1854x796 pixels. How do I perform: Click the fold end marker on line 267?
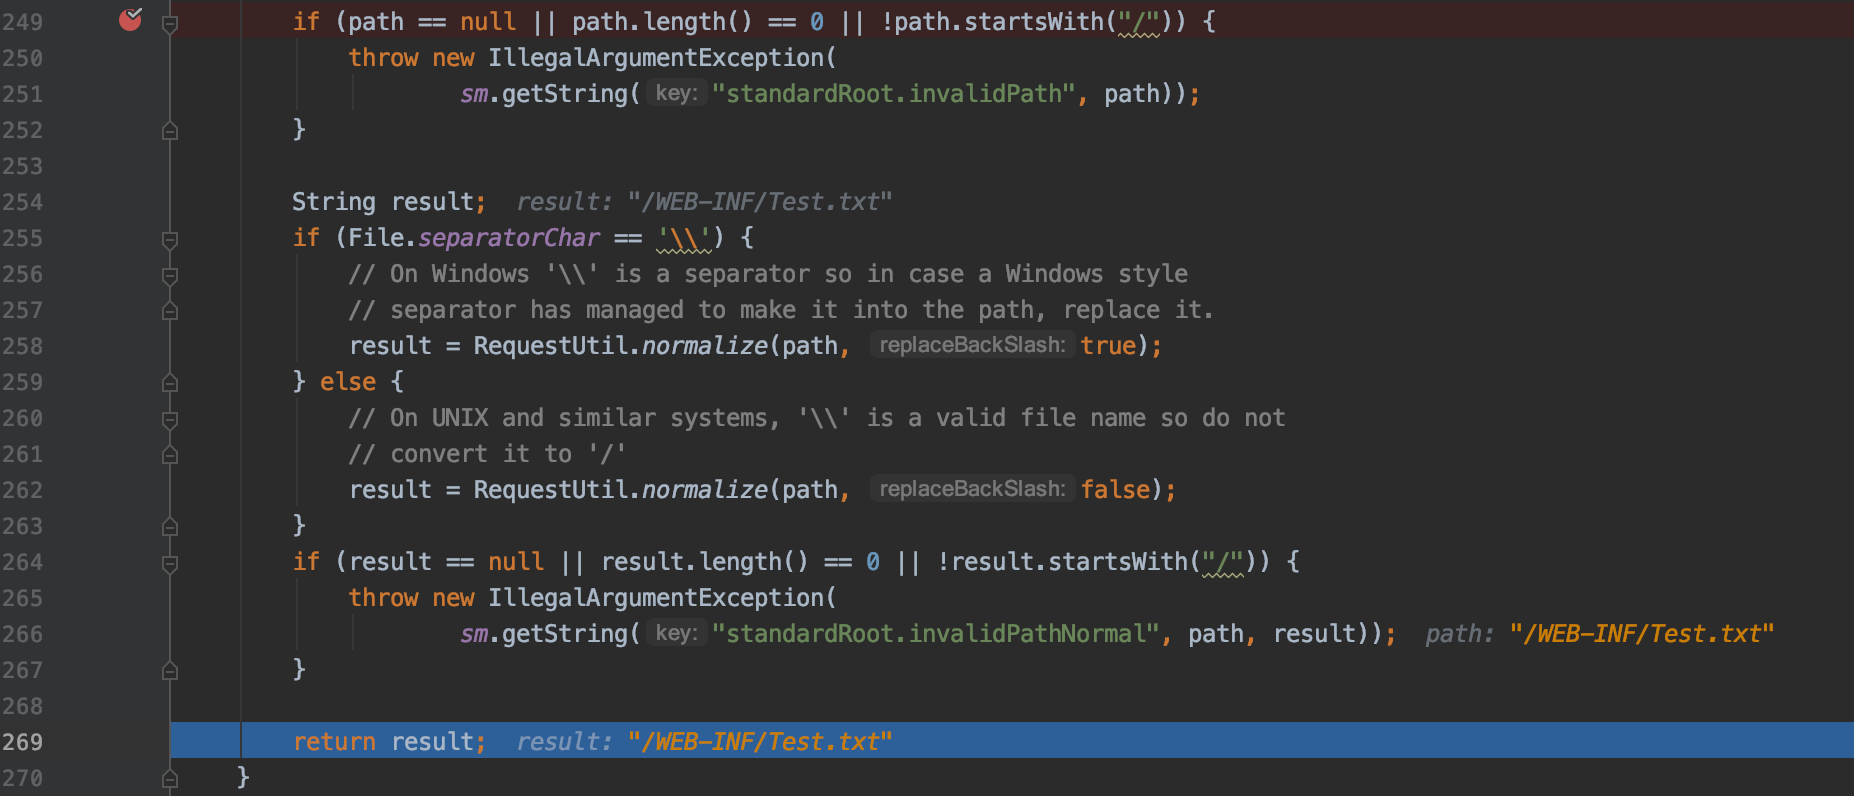(x=170, y=671)
